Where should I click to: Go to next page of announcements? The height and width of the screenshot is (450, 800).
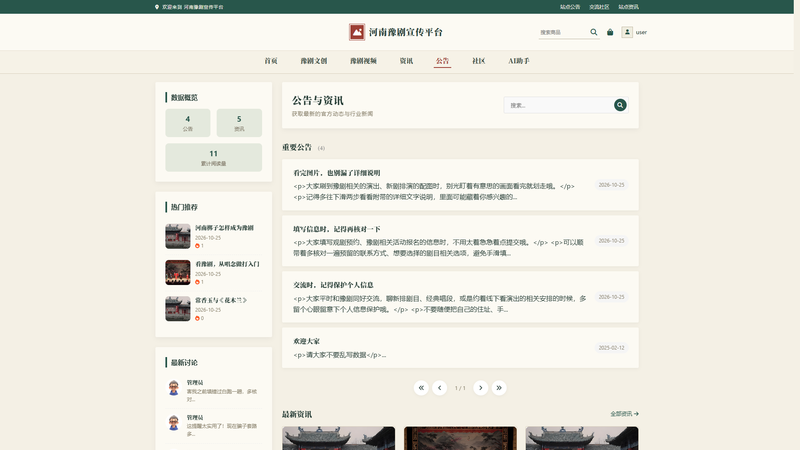[x=481, y=388]
